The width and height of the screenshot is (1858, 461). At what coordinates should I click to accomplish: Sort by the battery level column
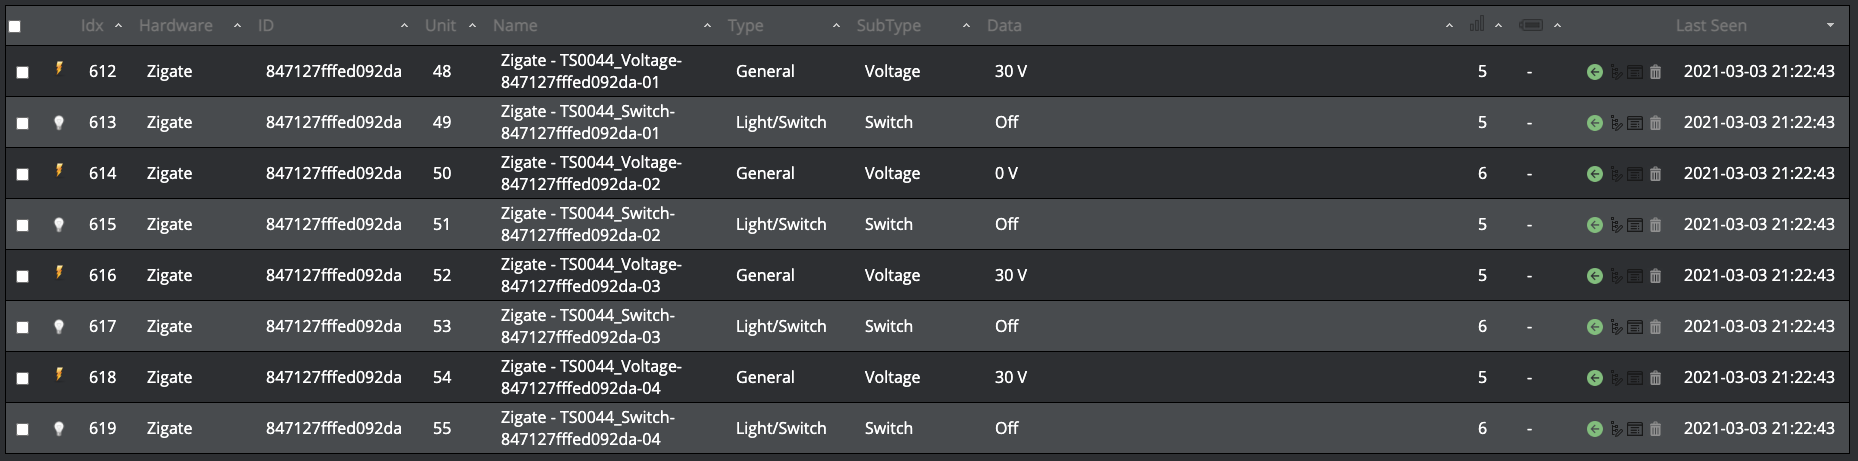pyautogui.click(x=1531, y=25)
